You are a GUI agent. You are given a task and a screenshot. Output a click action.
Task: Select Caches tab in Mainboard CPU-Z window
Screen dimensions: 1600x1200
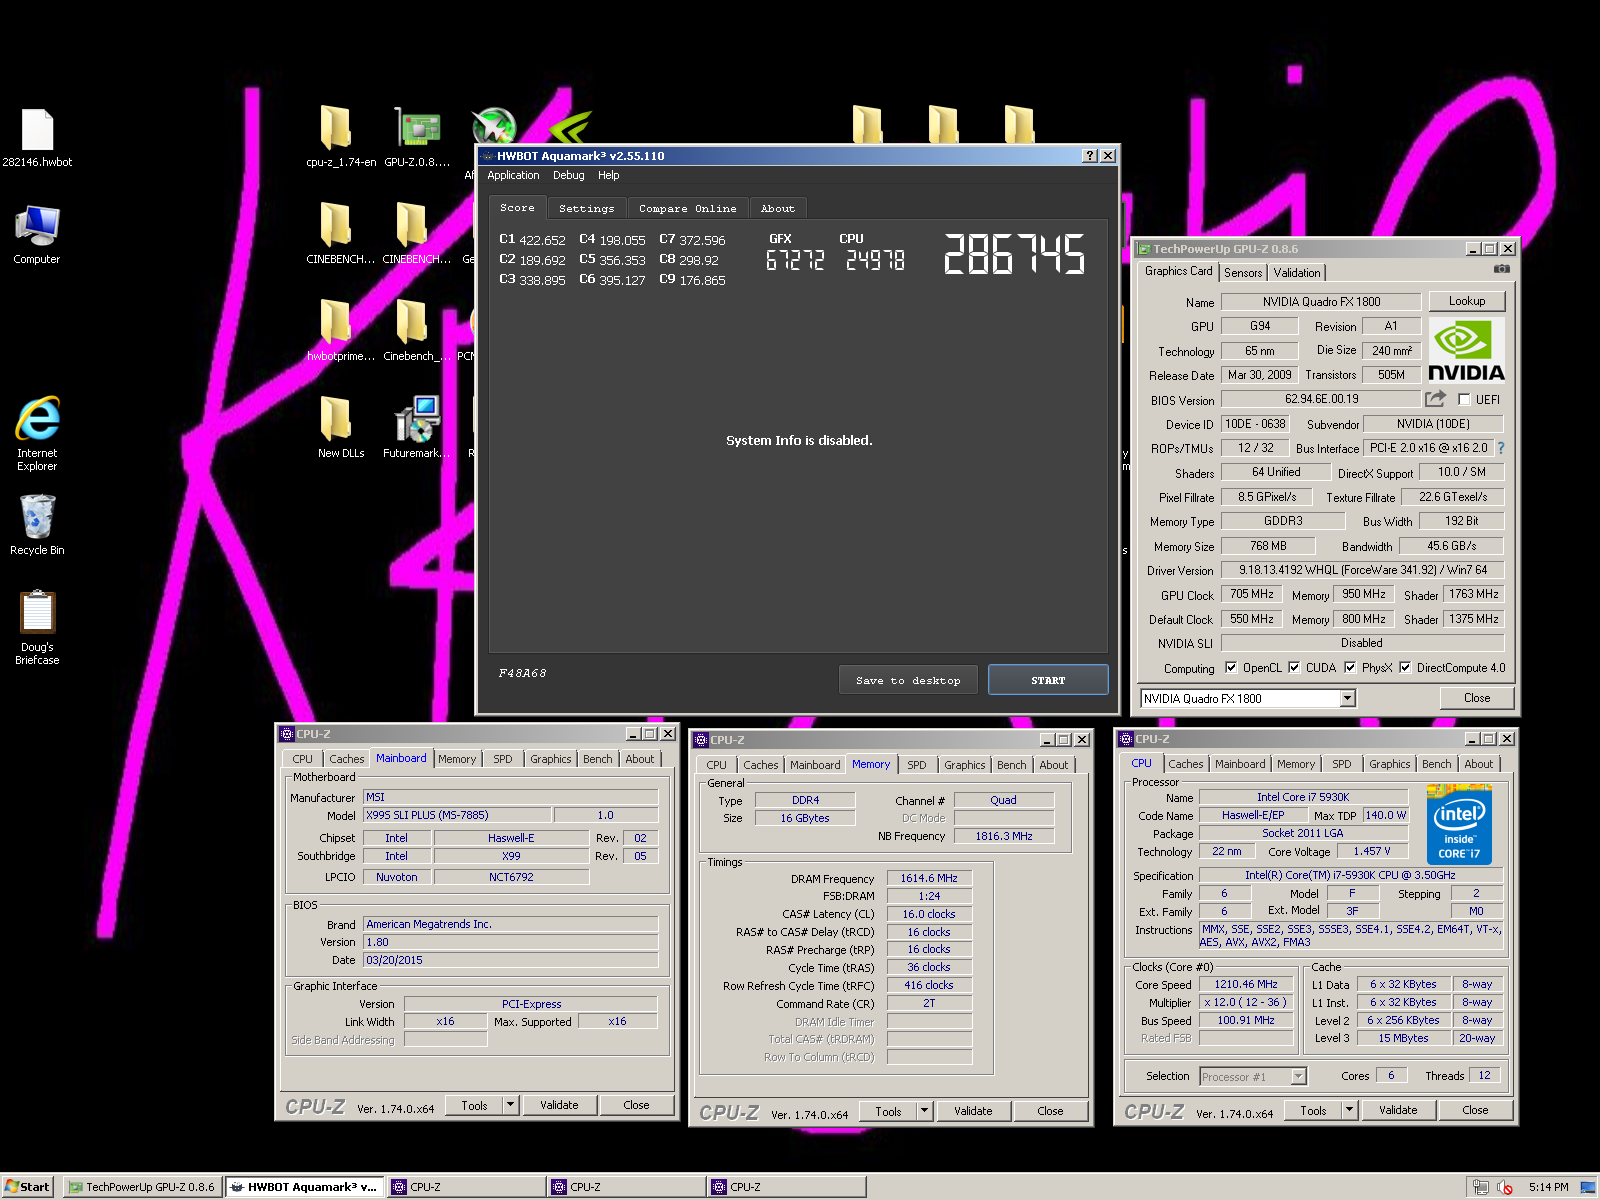point(347,759)
